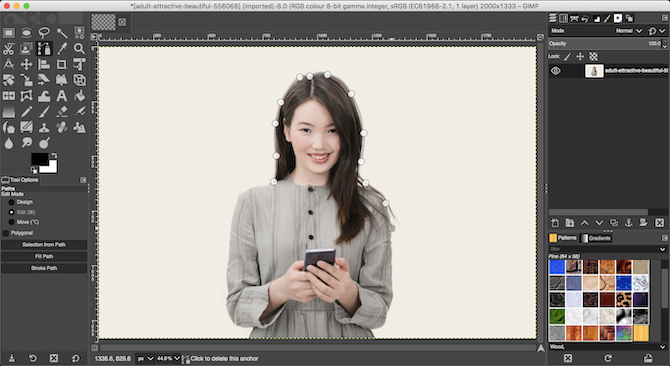Select the Color Picker eyedropper tool

62,48
